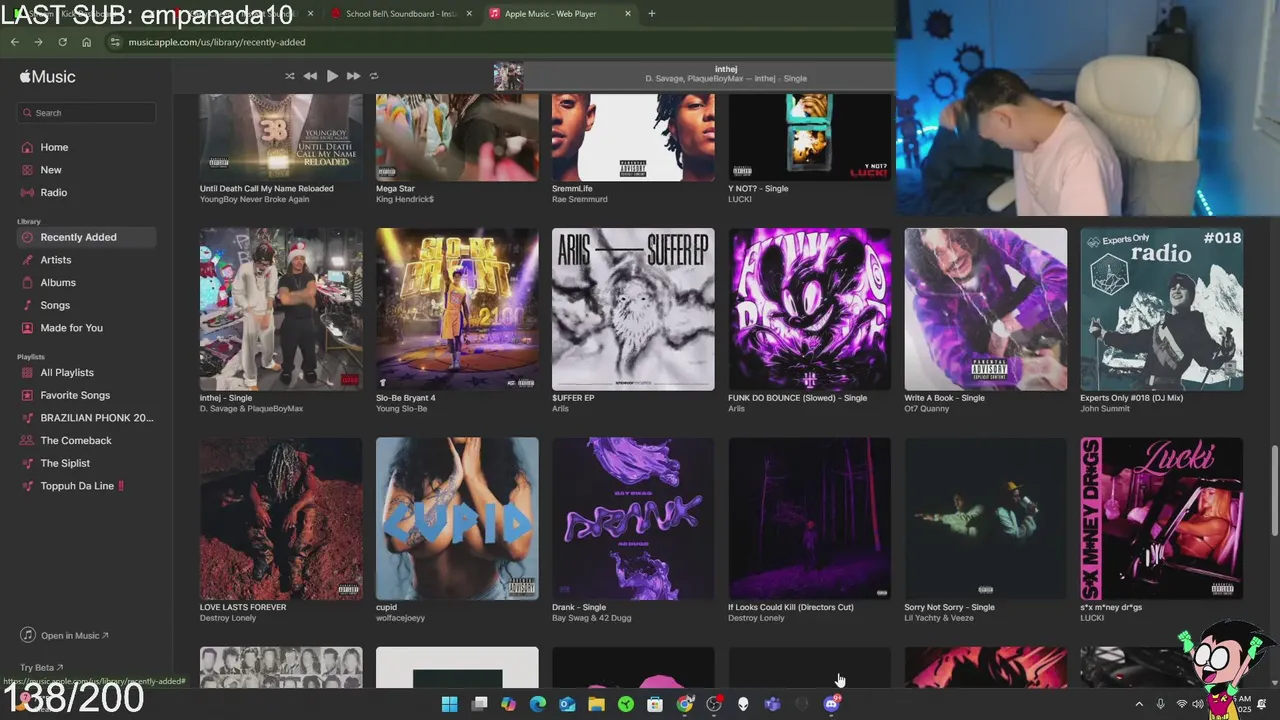The height and width of the screenshot is (720, 1280).
Task: Open Artists in the library
Action: click(55, 260)
